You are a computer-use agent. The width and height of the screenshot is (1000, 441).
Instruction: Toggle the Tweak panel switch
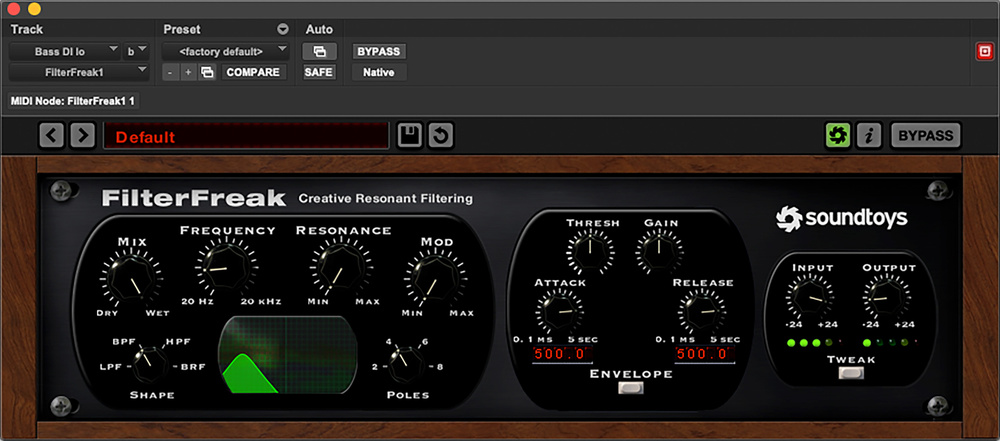coord(851,374)
